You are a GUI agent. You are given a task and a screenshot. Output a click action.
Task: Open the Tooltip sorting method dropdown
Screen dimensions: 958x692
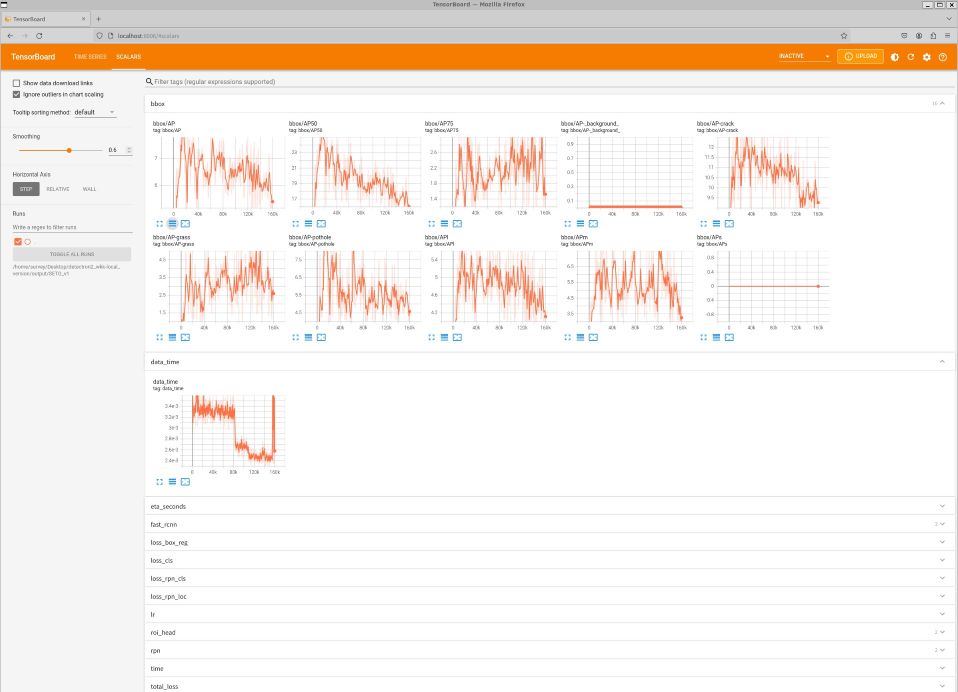95,112
